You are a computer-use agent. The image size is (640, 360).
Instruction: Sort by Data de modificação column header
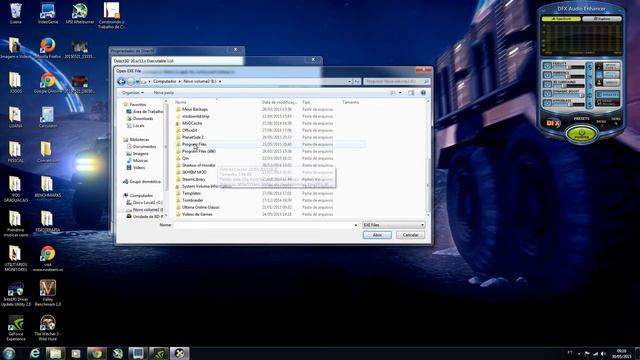pos(280,102)
